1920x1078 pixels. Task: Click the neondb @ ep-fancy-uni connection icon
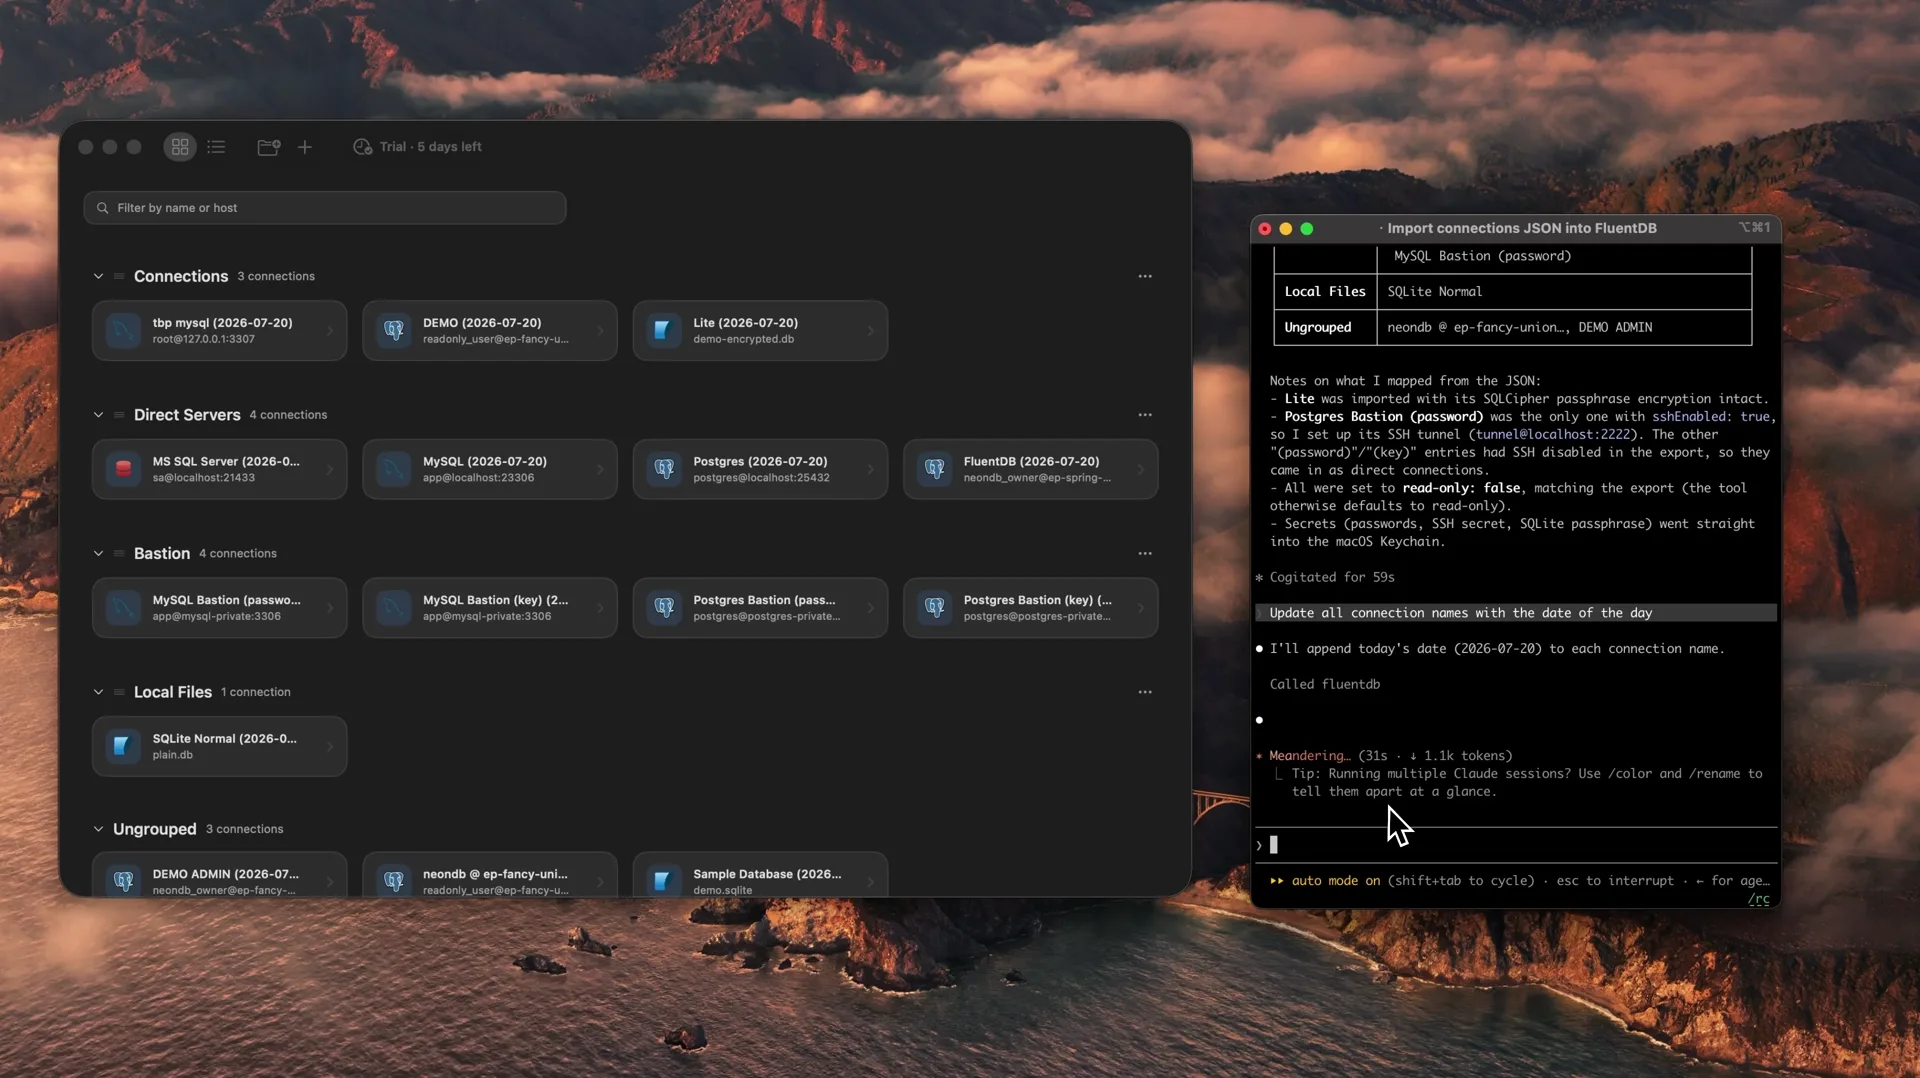[394, 881]
